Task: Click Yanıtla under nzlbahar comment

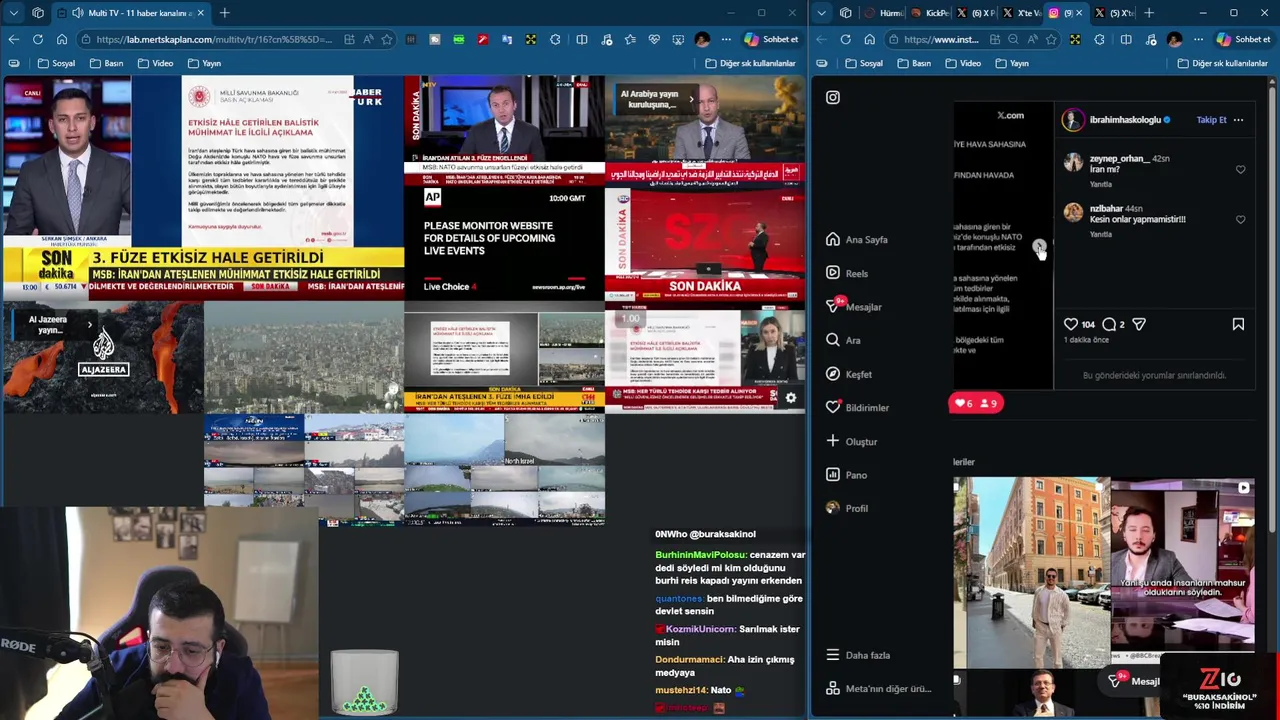Action: pos(1100,234)
